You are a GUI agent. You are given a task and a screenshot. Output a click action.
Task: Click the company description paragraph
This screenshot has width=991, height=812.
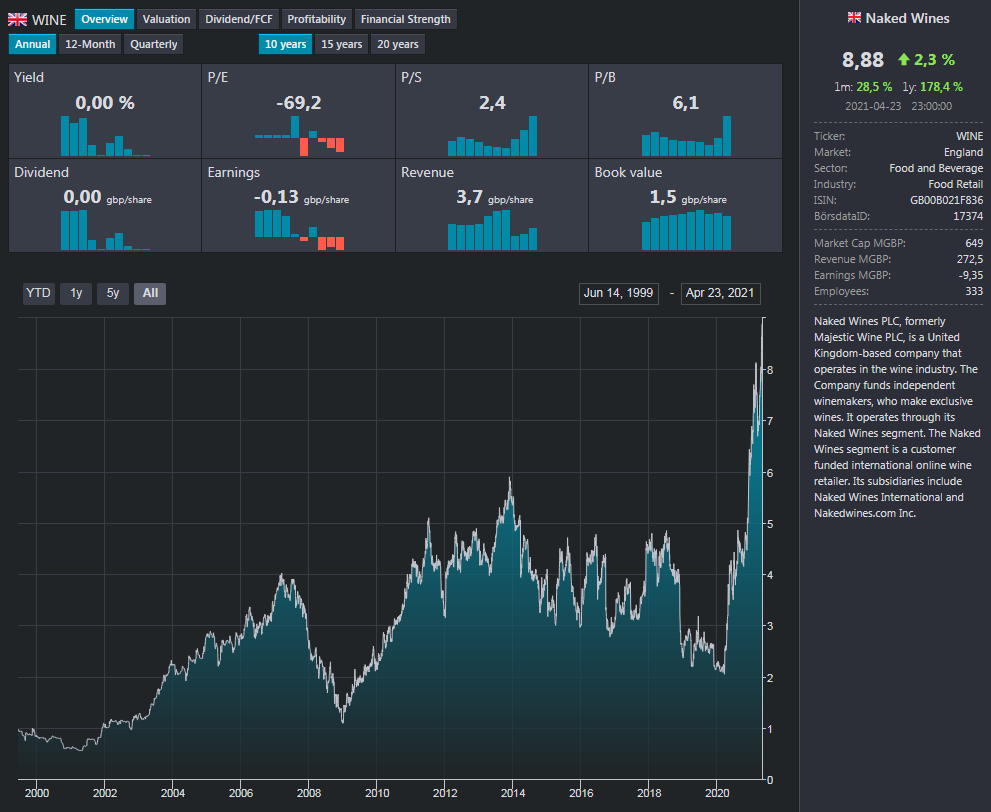click(897, 417)
